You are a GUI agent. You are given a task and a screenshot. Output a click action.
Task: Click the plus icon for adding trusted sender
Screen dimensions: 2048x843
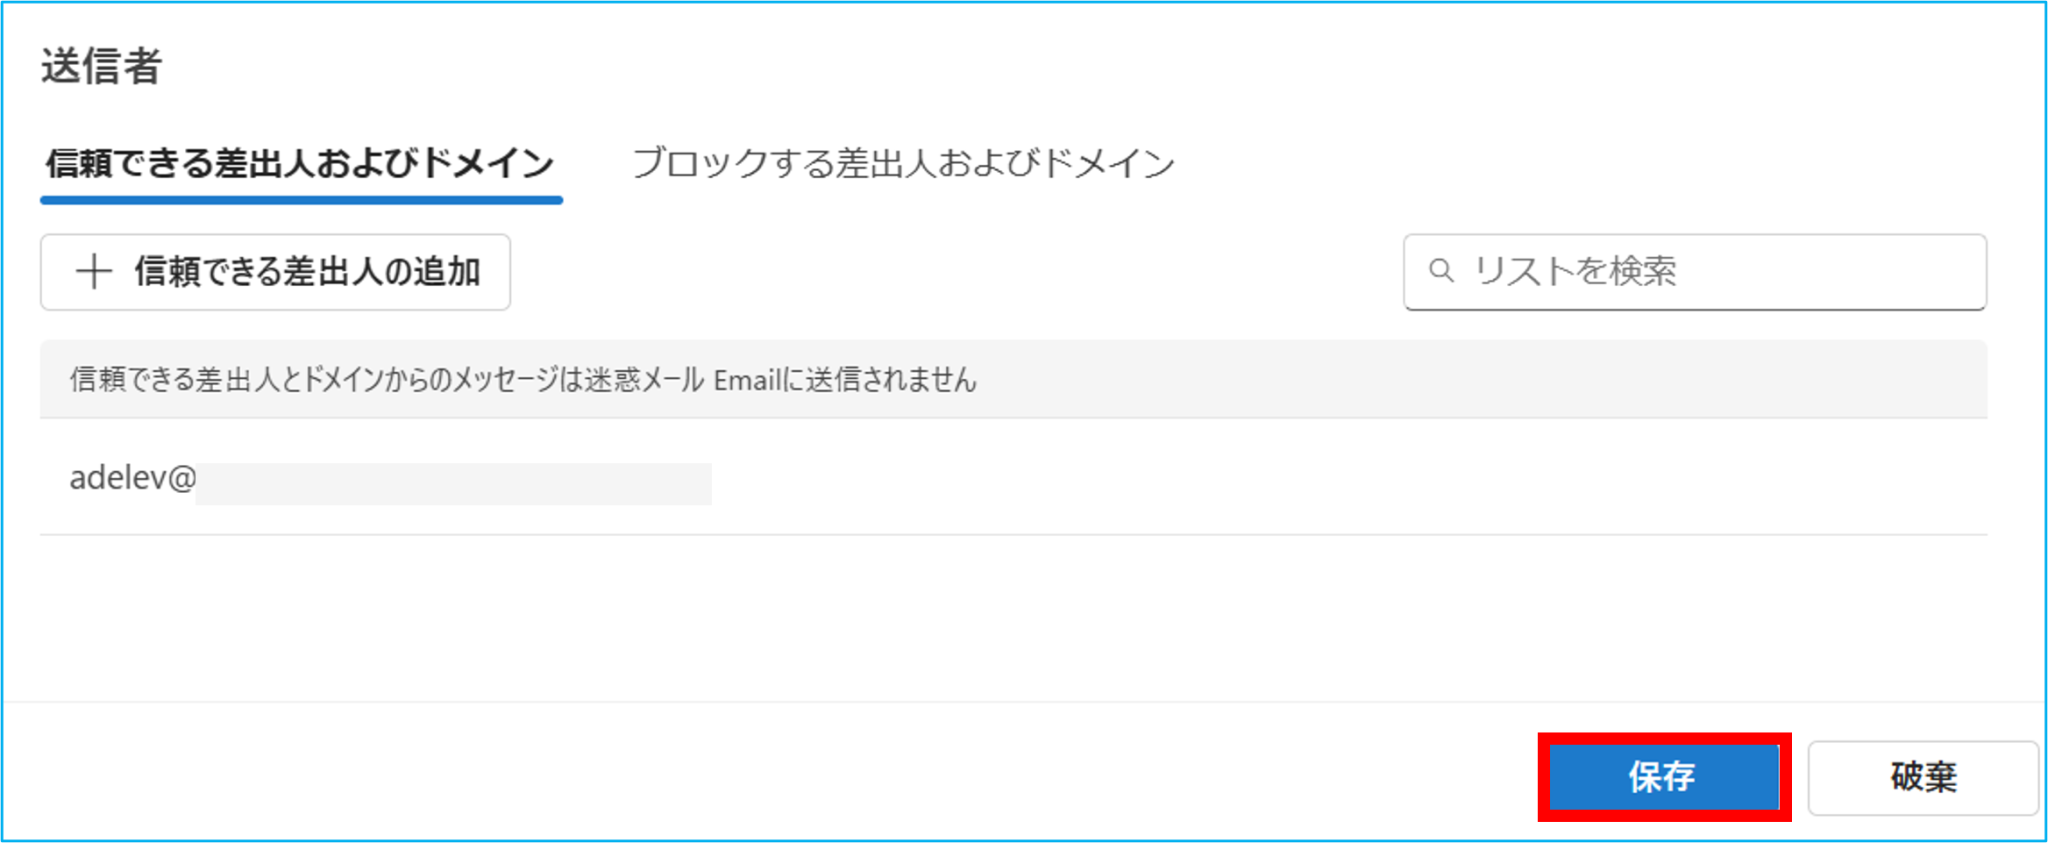tap(94, 272)
